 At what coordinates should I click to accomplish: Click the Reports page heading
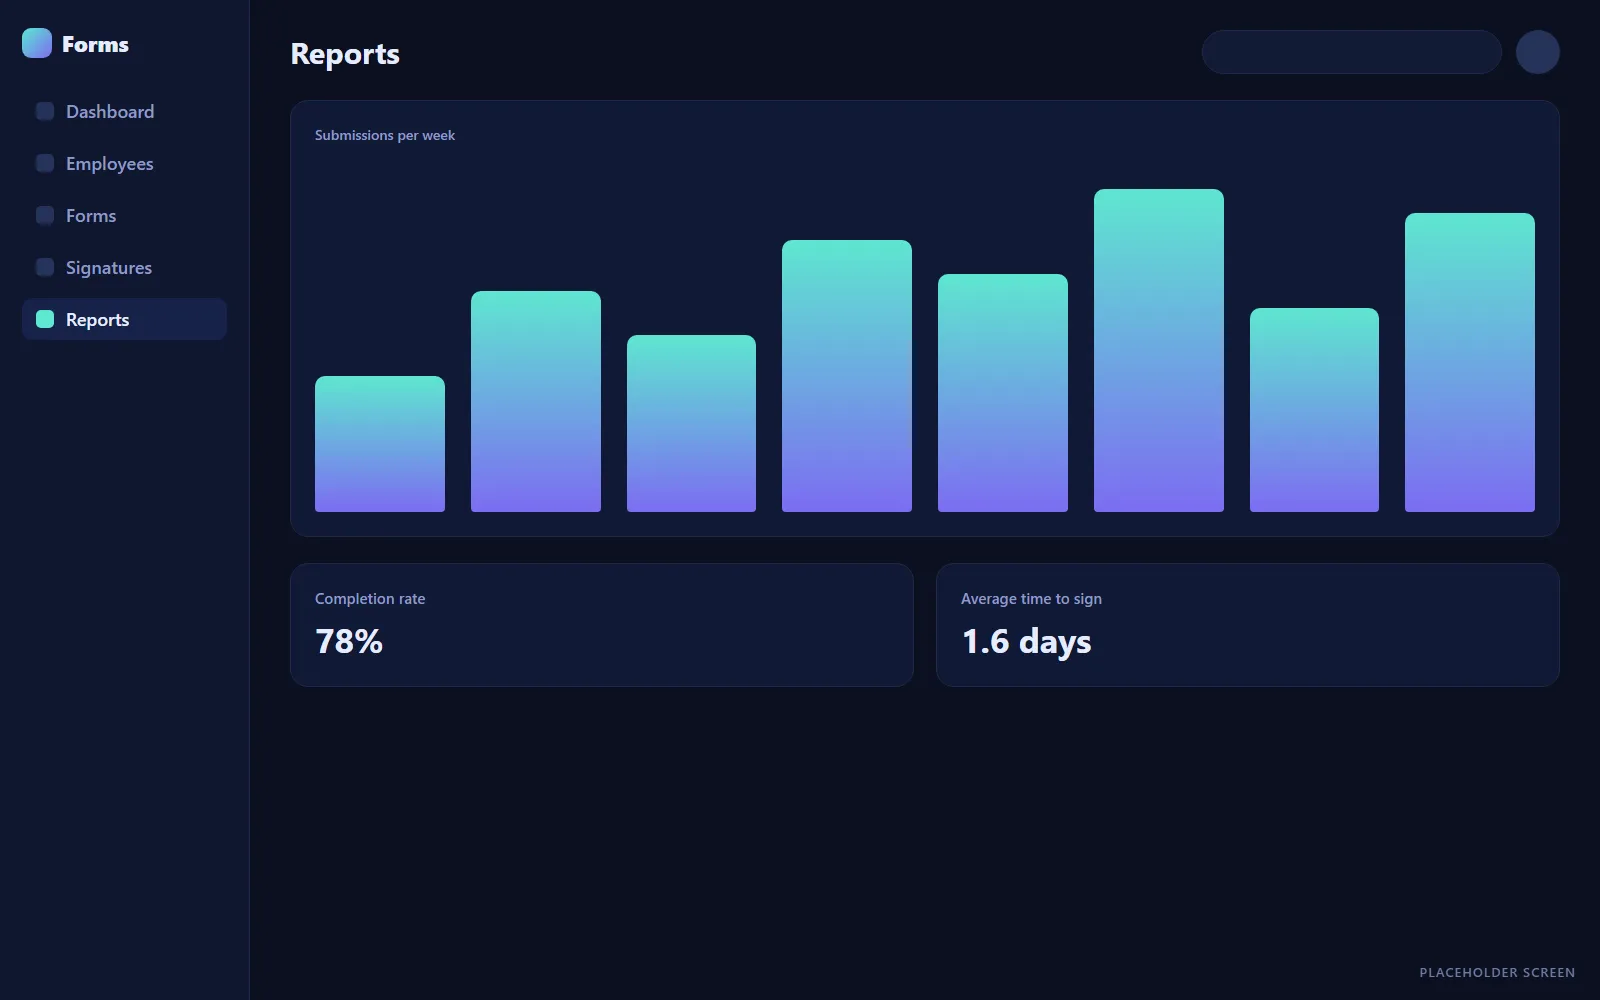pos(345,54)
